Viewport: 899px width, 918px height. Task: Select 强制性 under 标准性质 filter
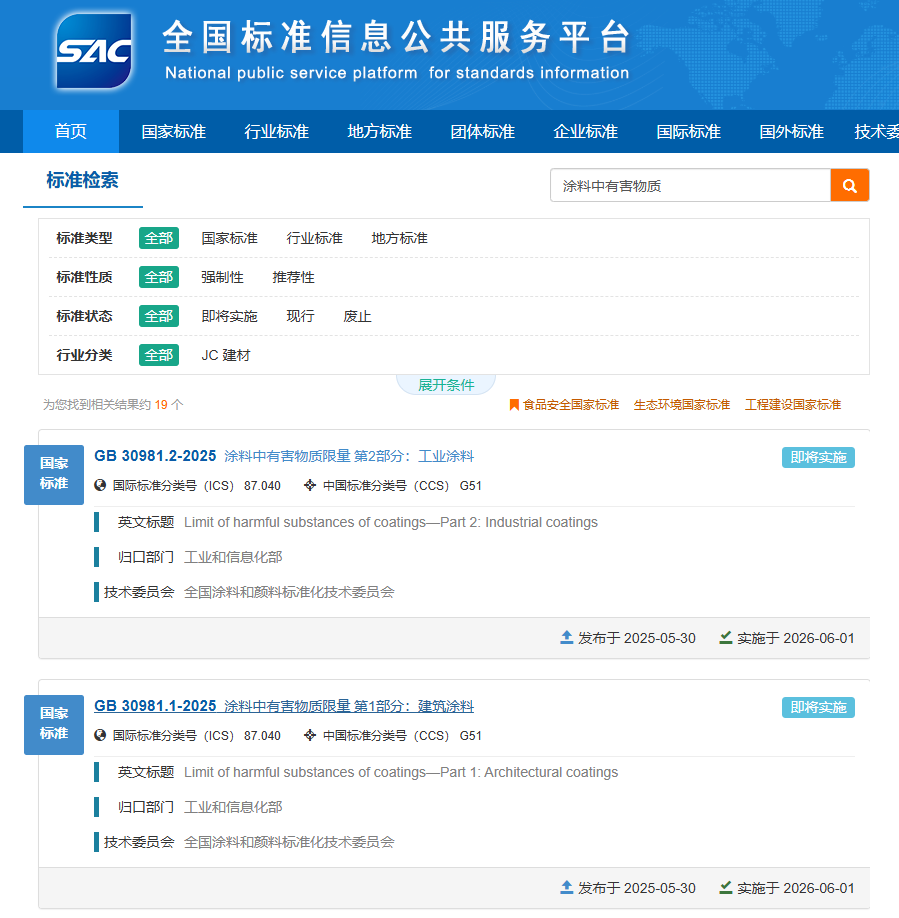coord(222,277)
